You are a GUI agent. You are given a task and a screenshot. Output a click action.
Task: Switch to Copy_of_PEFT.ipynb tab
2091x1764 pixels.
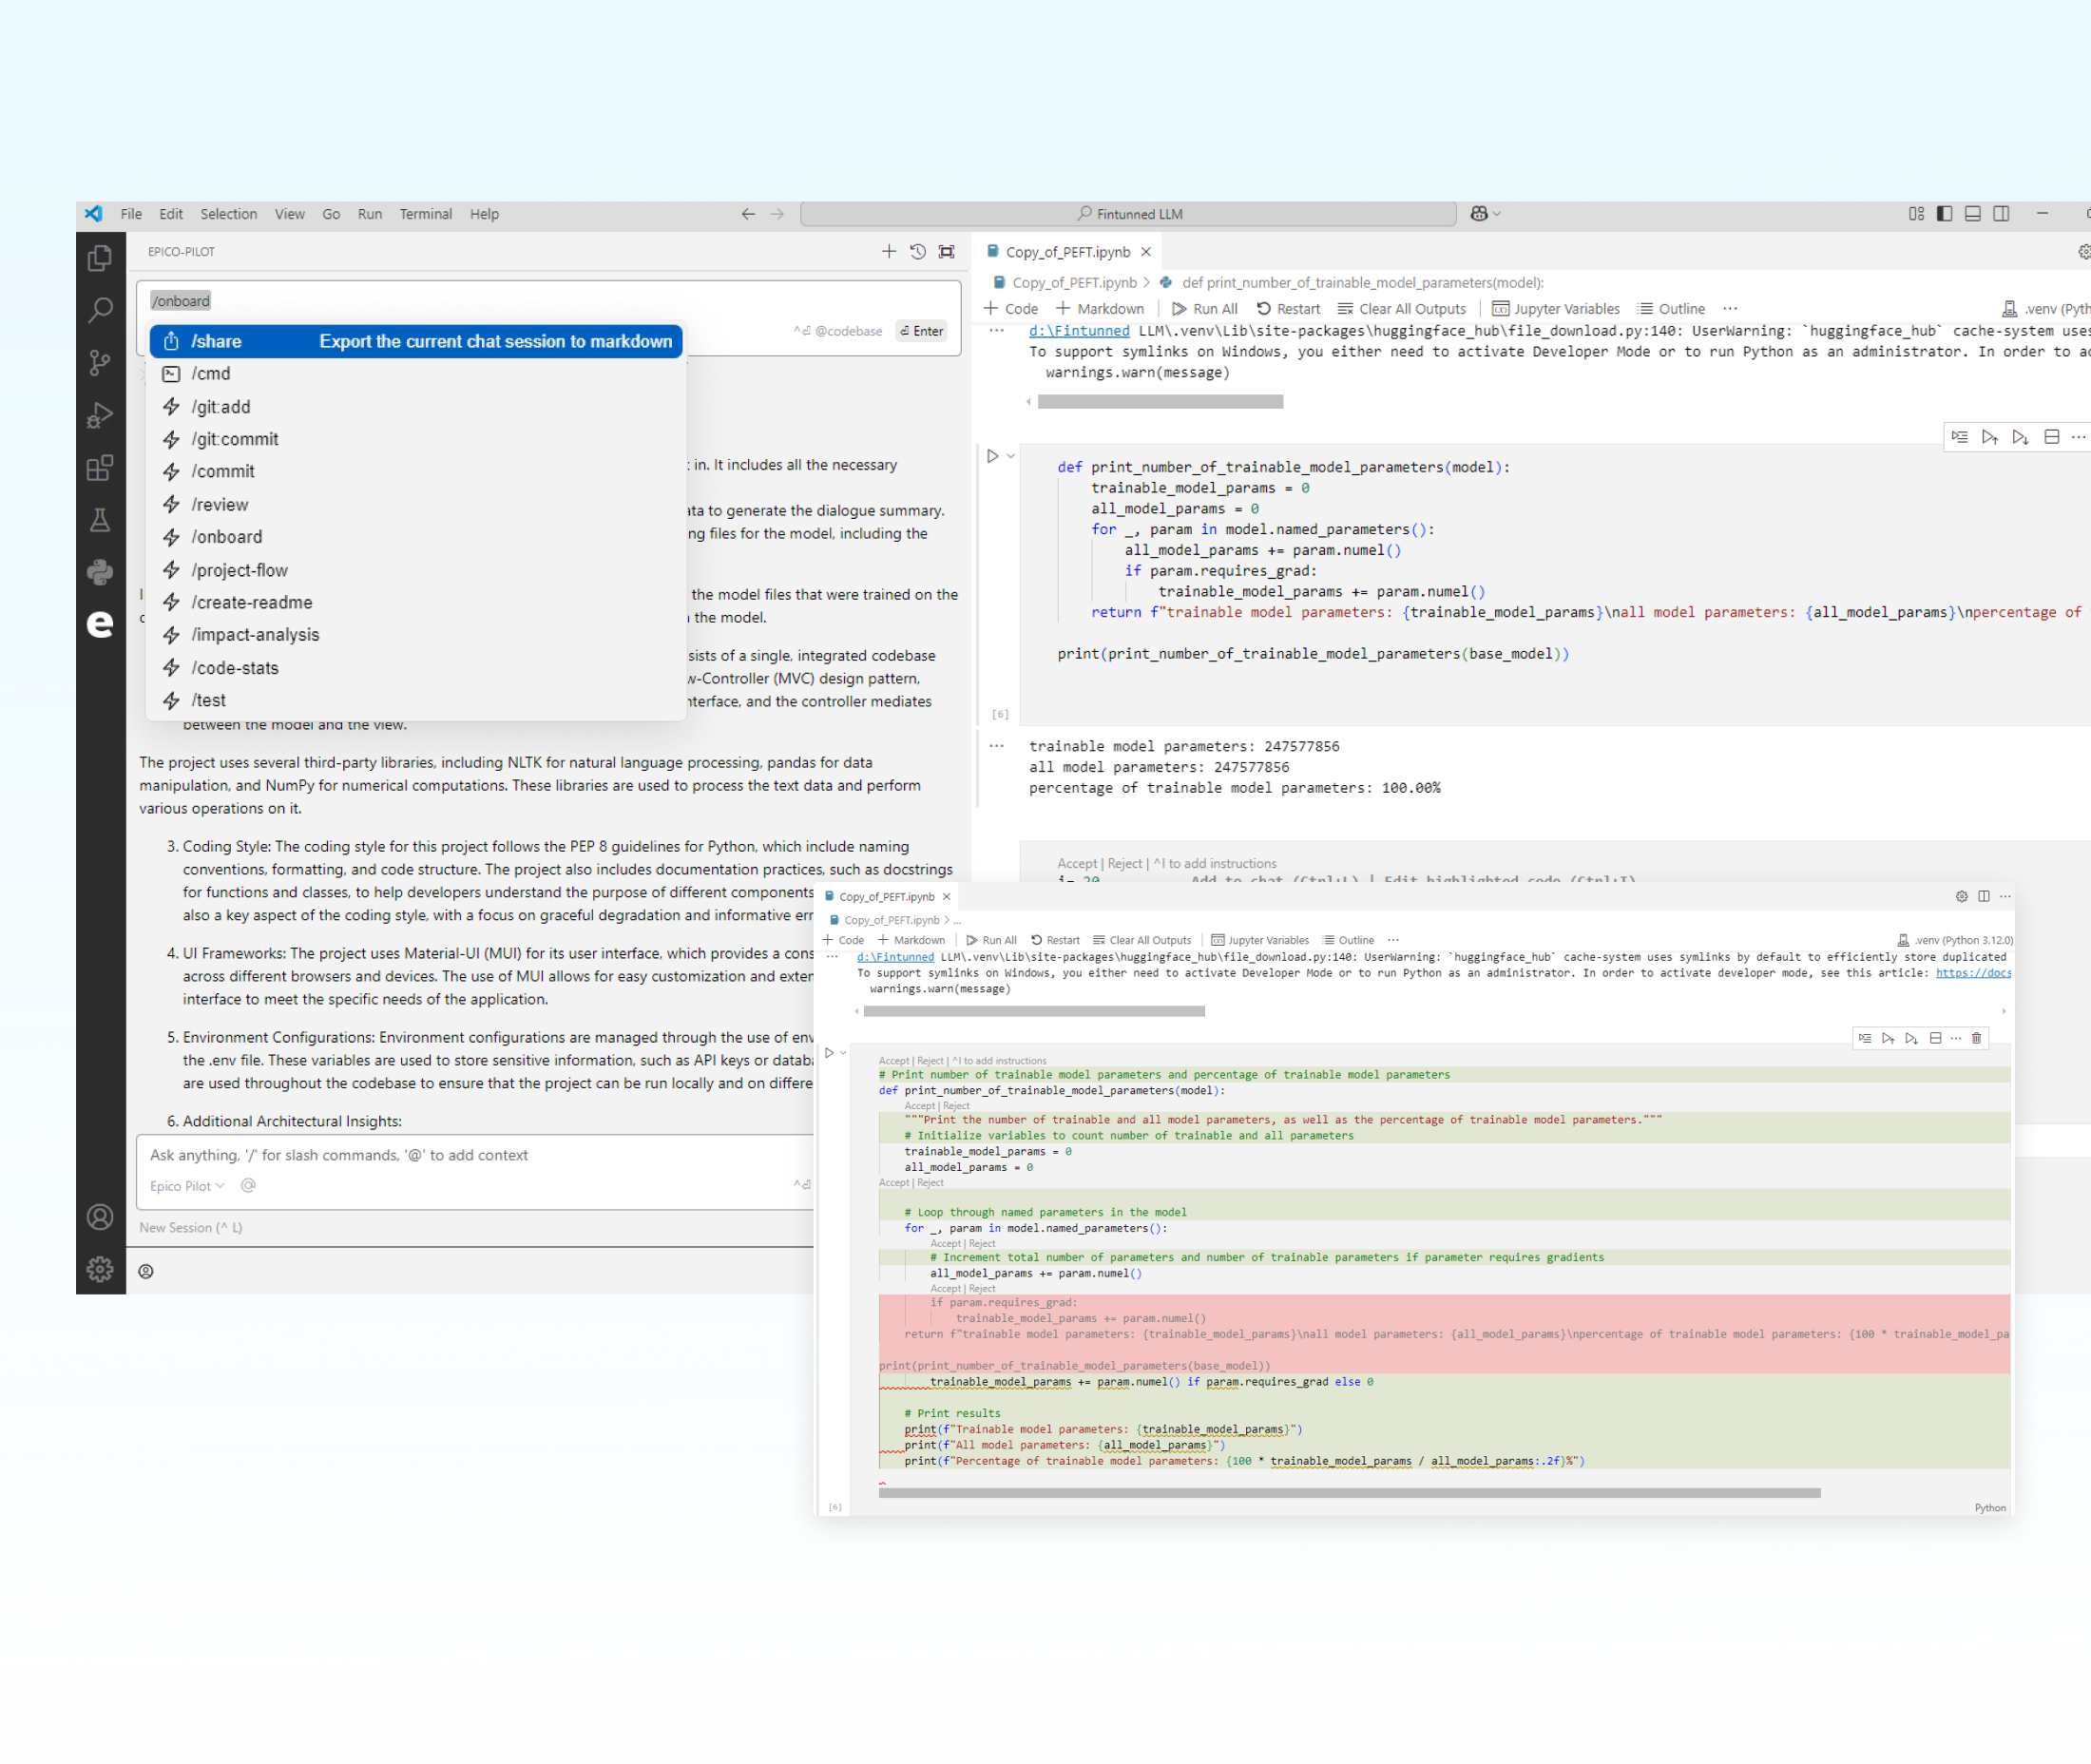point(1068,252)
